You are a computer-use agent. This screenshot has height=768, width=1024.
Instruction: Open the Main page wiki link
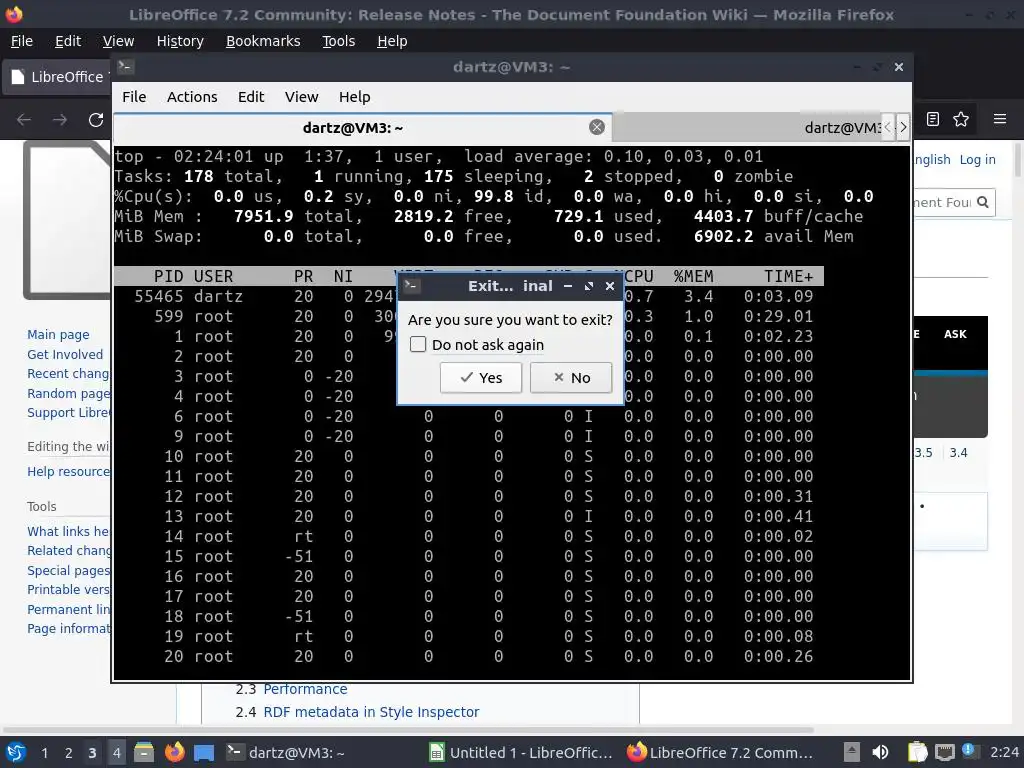(x=58, y=334)
